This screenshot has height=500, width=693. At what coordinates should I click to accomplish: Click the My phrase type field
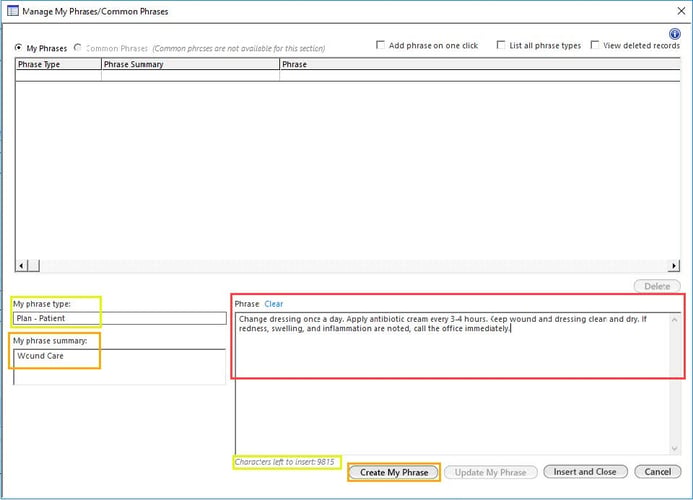[120, 318]
